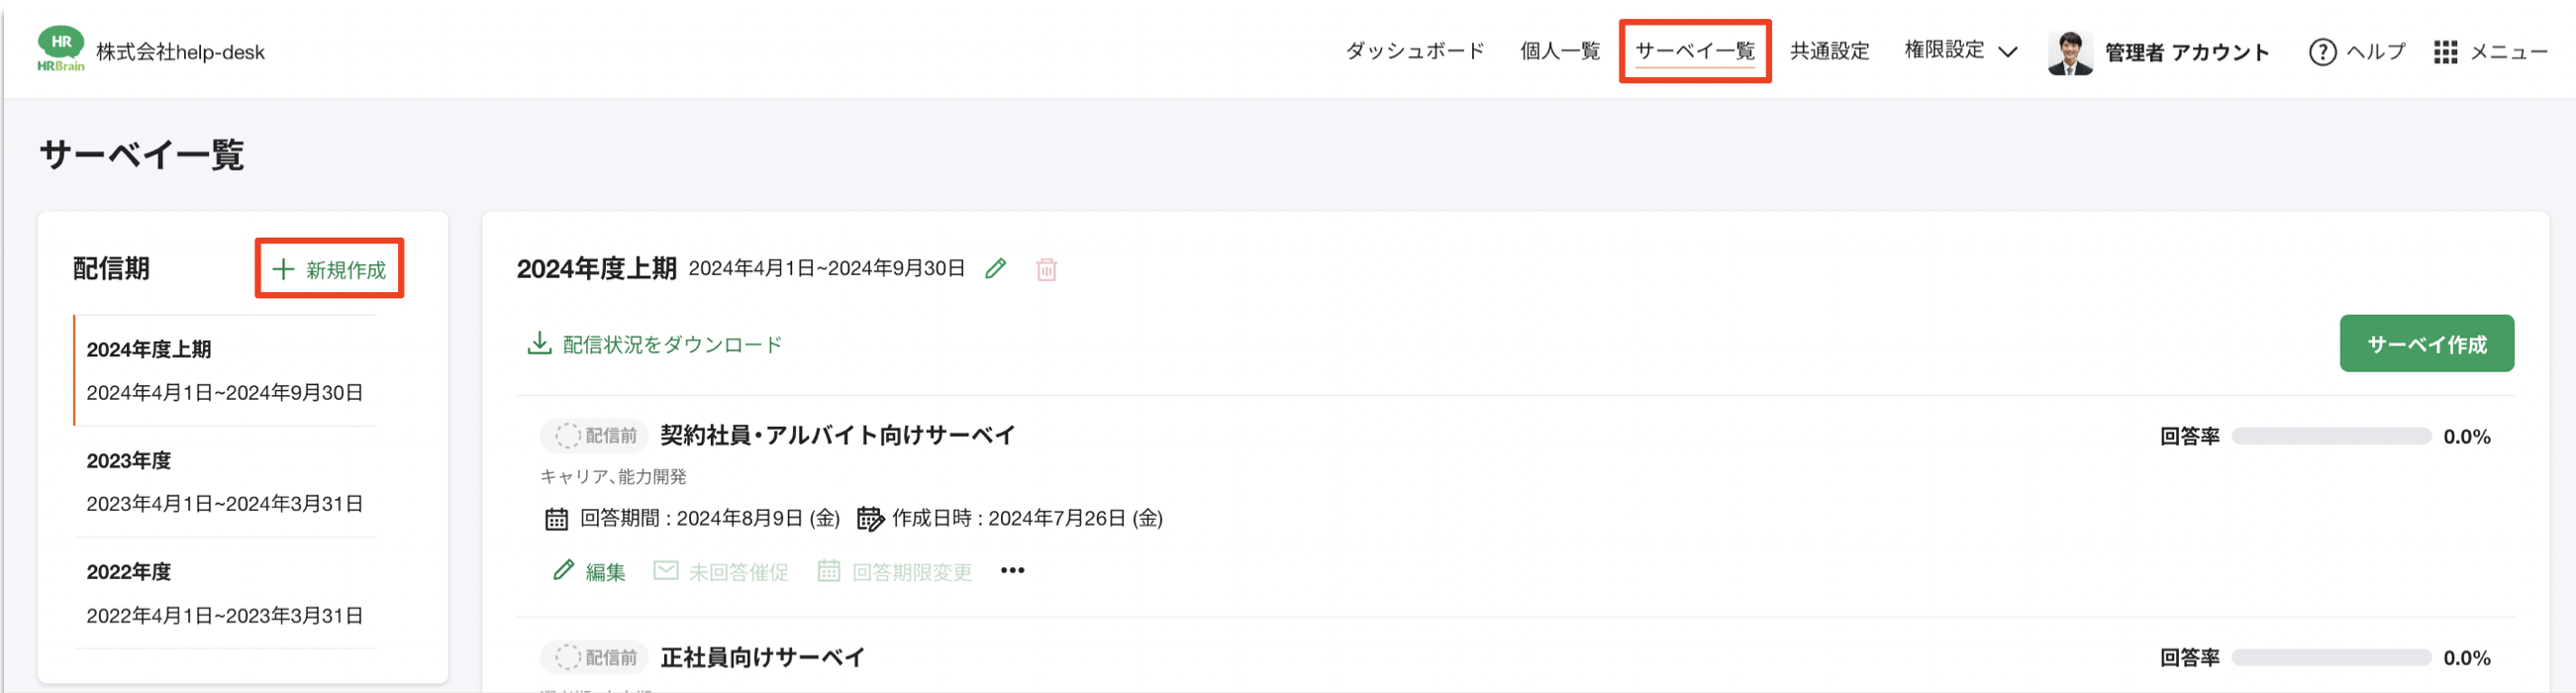Click the download icon next to 配信状況をダウンロード

[539, 343]
